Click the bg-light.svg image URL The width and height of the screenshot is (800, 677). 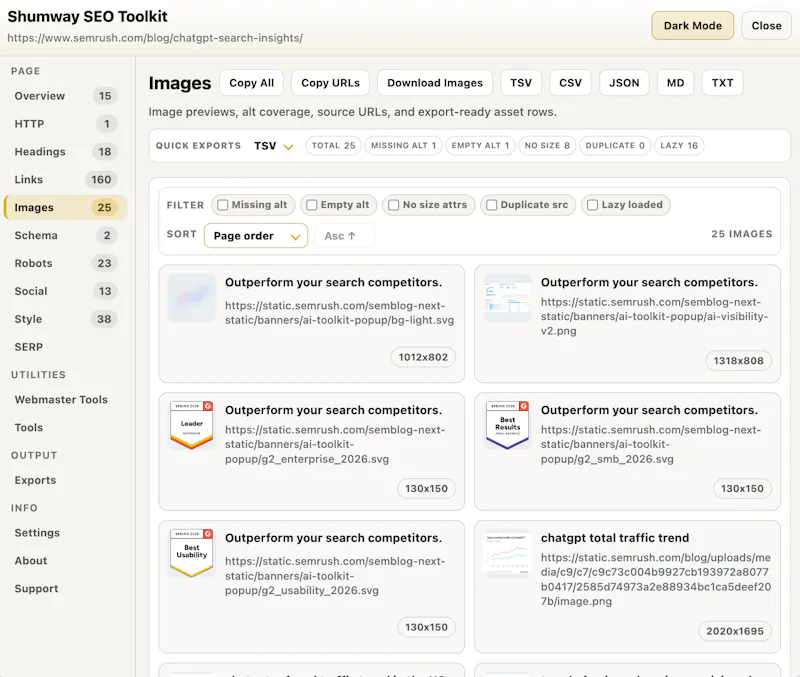339,313
